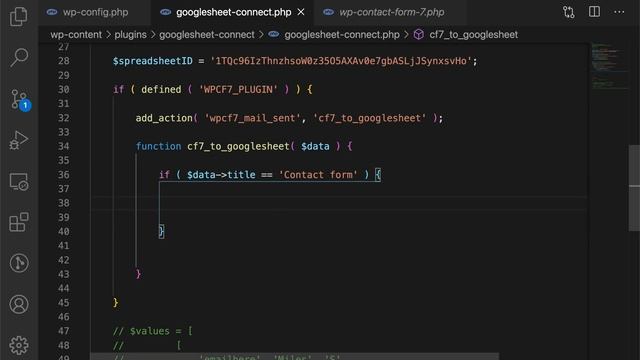Click cf7_to_googlesheet symbol in the breadcrumb
The height and width of the screenshot is (360, 640).
click(473, 35)
